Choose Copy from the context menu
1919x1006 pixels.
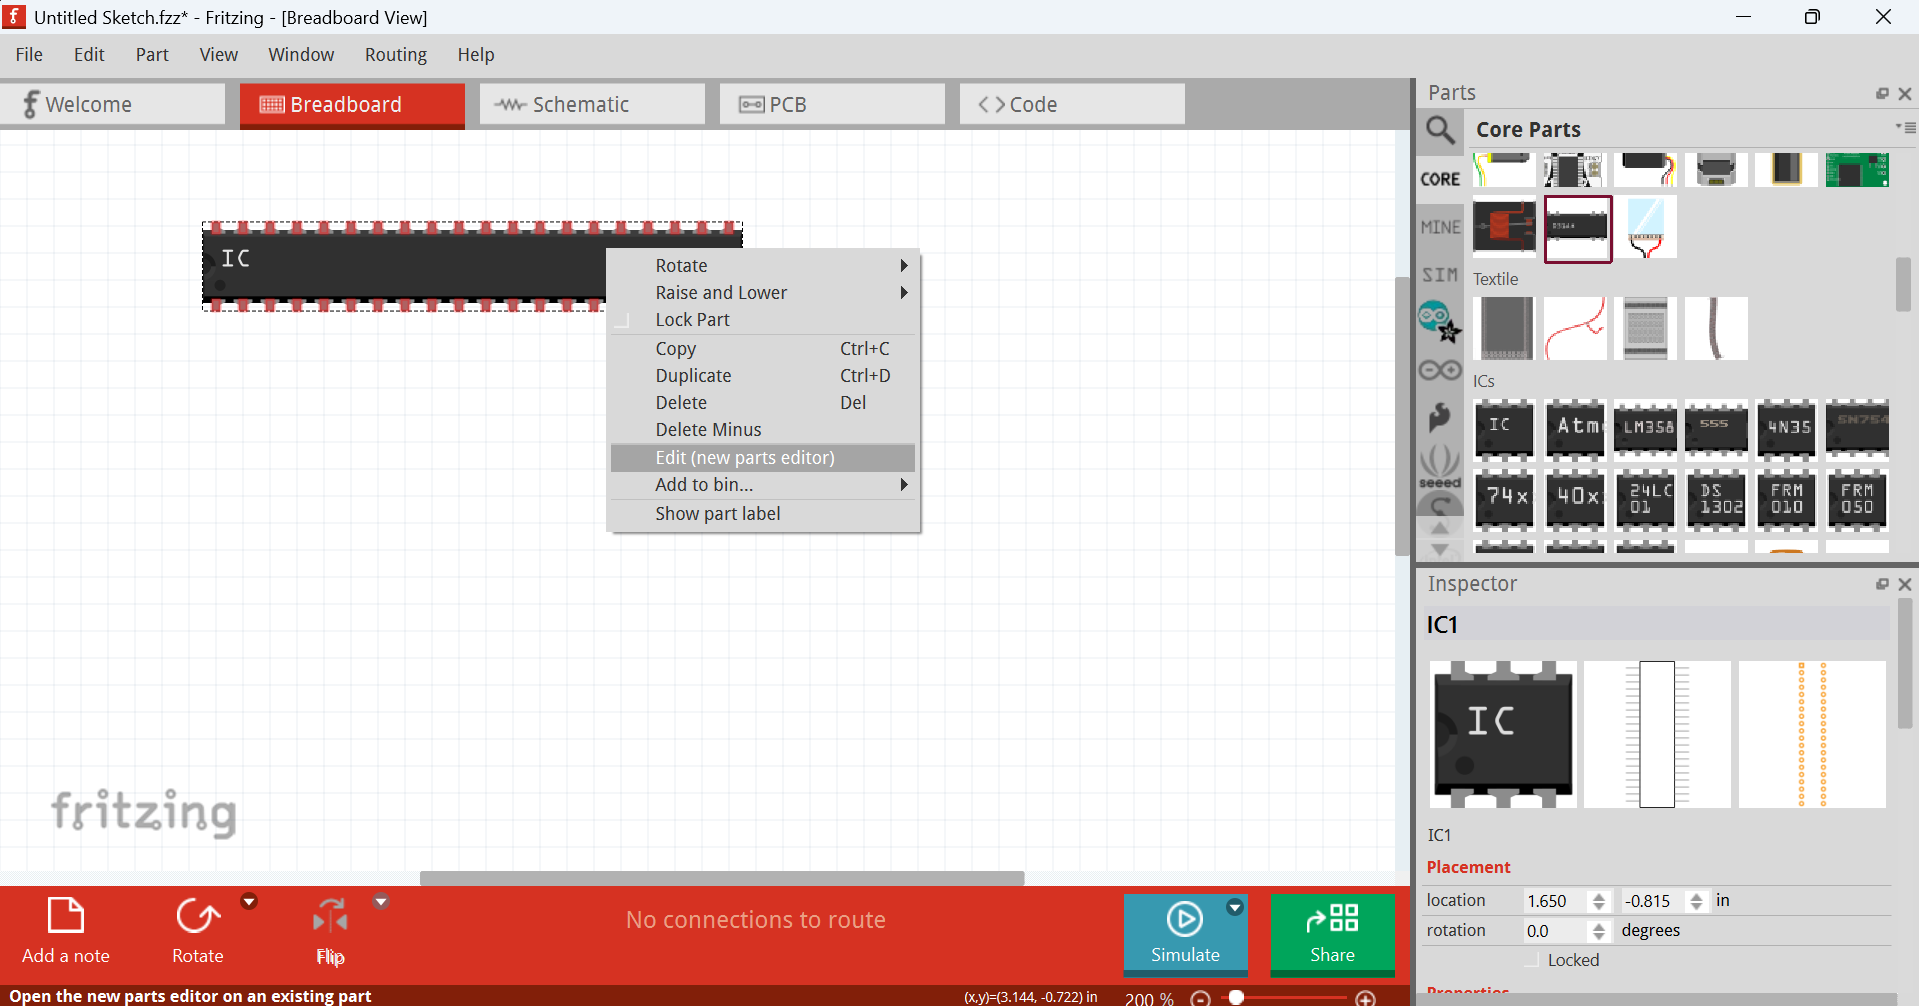click(763, 349)
